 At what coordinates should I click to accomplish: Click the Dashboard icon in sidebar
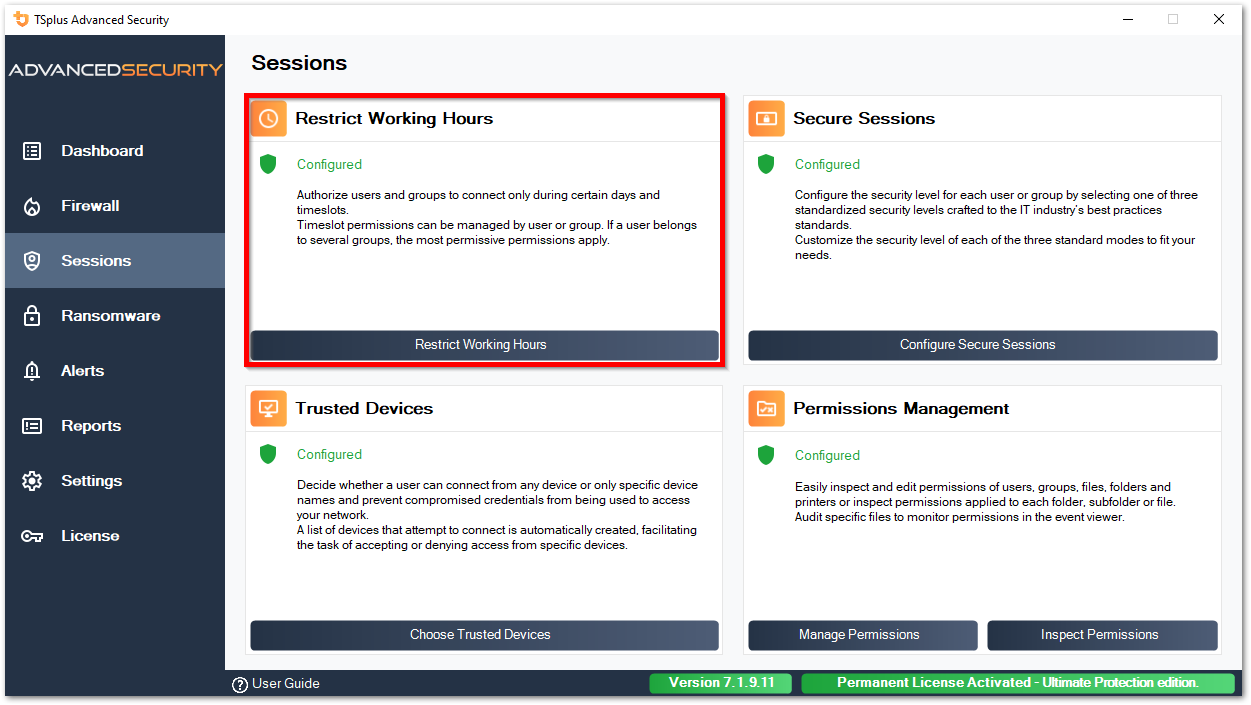pyautogui.click(x=32, y=151)
